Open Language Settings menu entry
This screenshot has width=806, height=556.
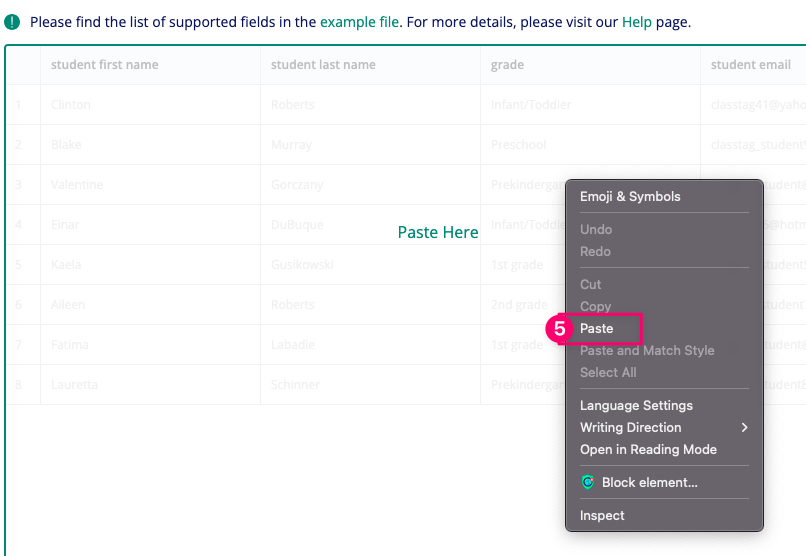636,406
